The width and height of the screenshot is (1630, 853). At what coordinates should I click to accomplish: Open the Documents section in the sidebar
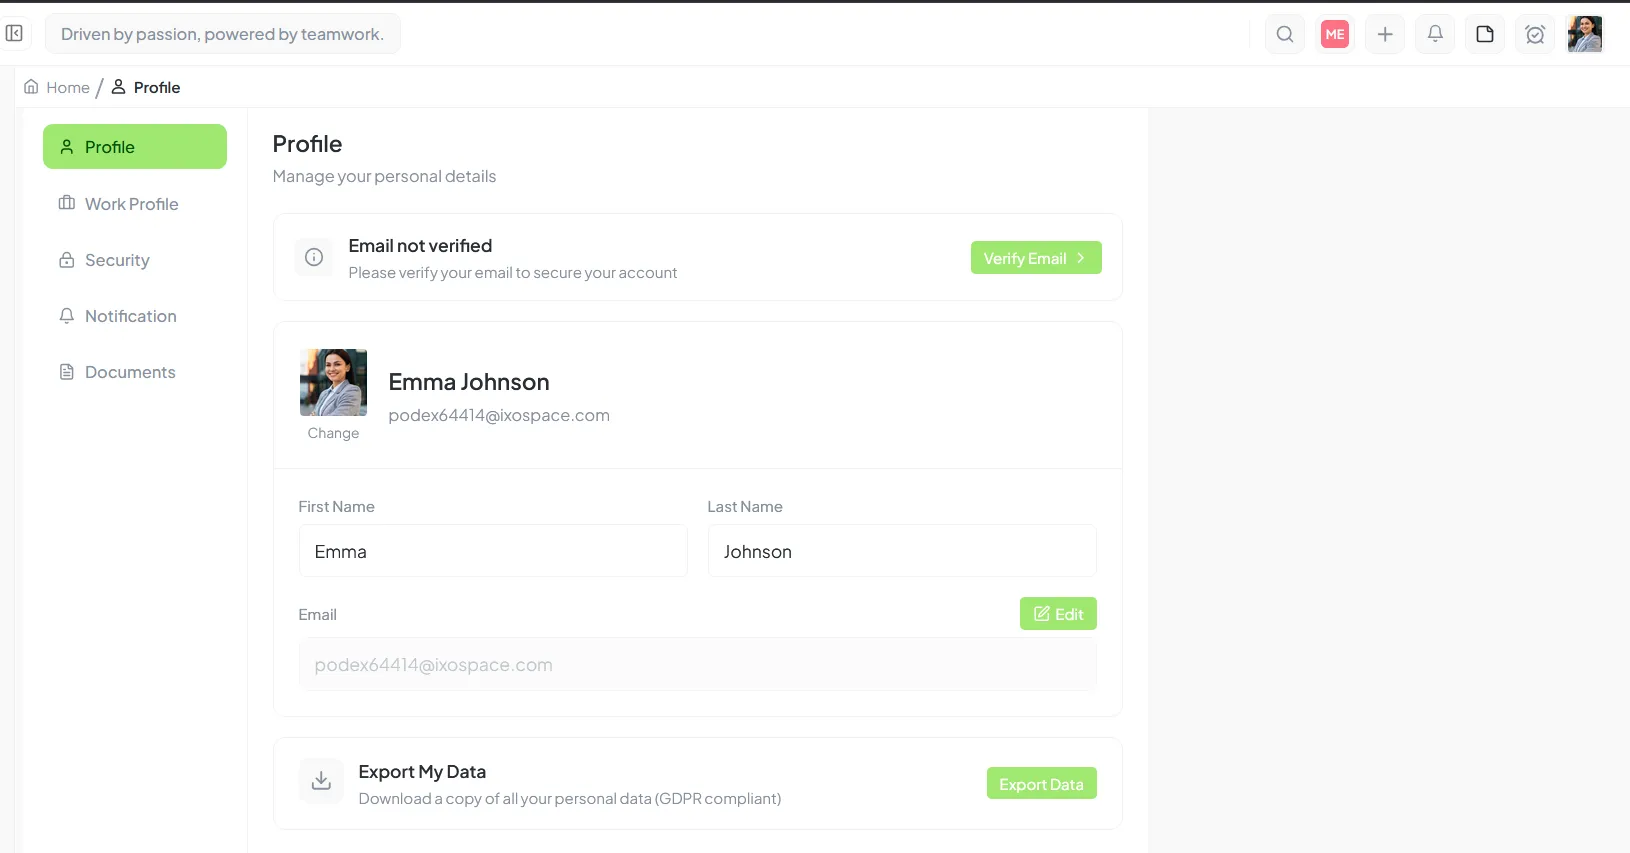click(x=129, y=372)
